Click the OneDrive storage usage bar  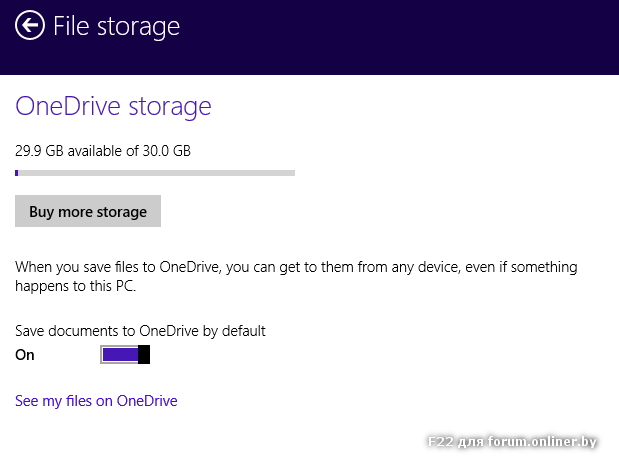[155, 173]
